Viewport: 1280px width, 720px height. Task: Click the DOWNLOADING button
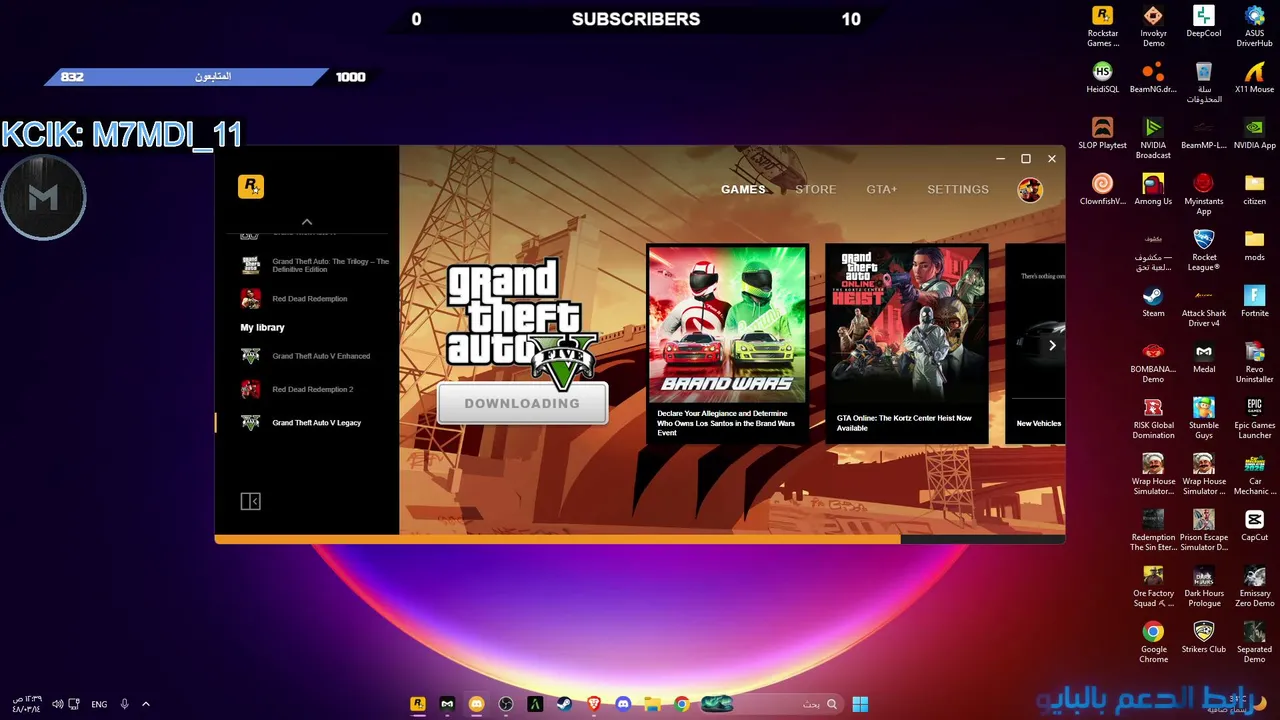(x=522, y=403)
